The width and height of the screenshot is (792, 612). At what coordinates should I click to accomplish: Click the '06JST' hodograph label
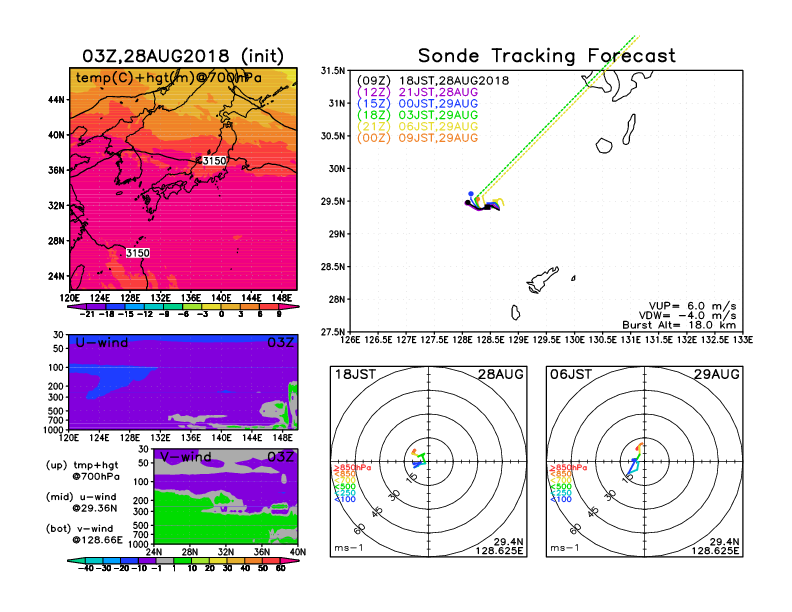[x=571, y=374]
